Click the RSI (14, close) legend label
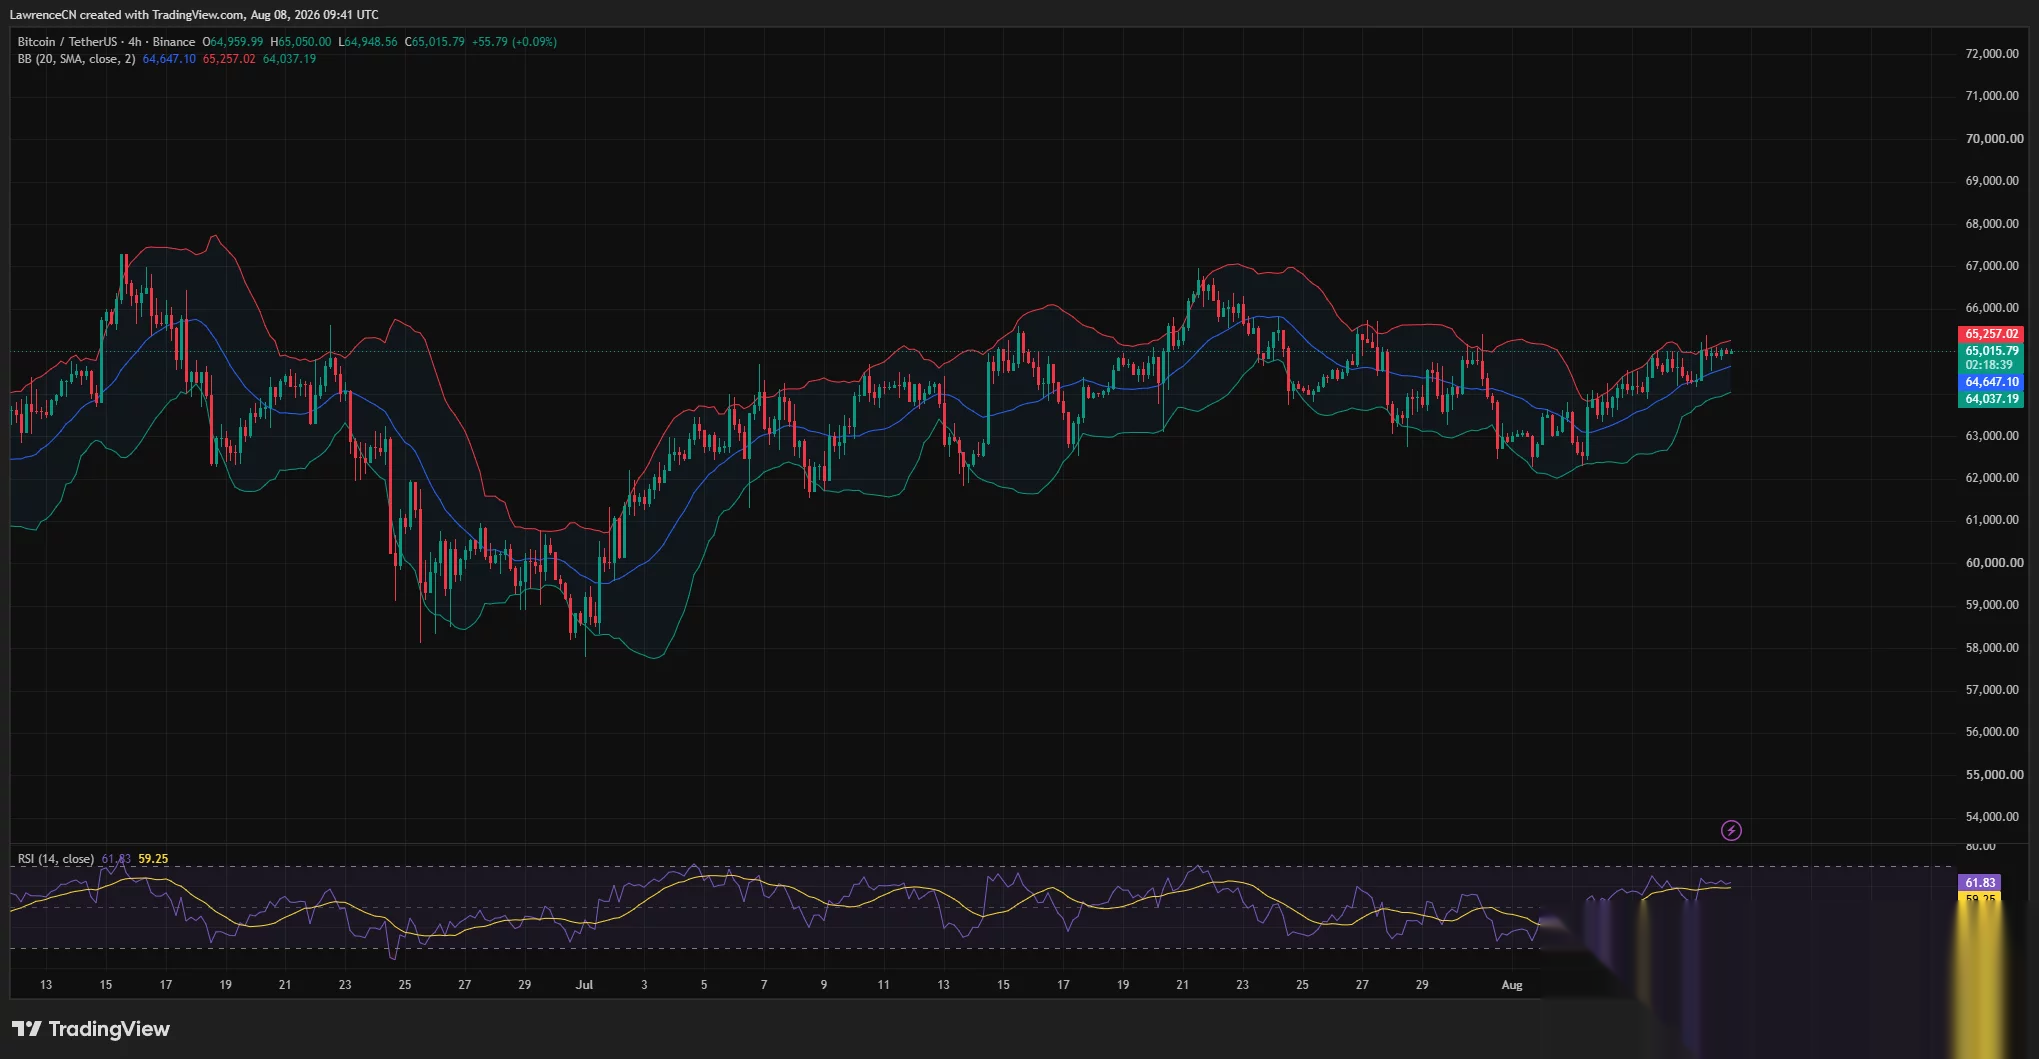The width and height of the screenshot is (2039, 1059). tap(56, 859)
